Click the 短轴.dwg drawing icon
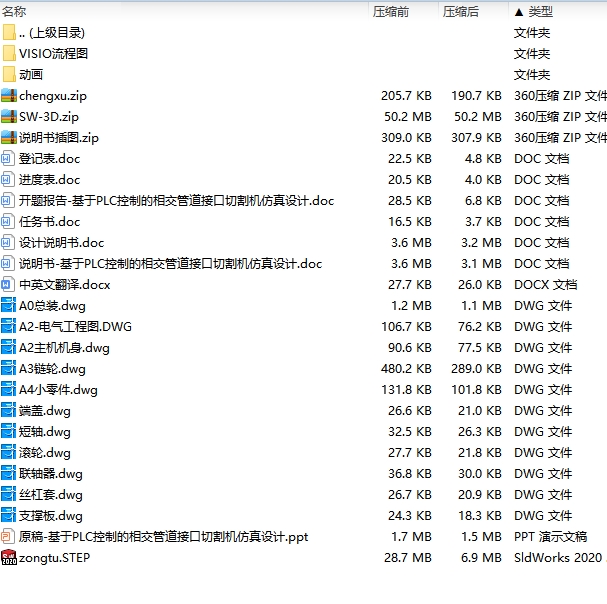 (x=9, y=431)
